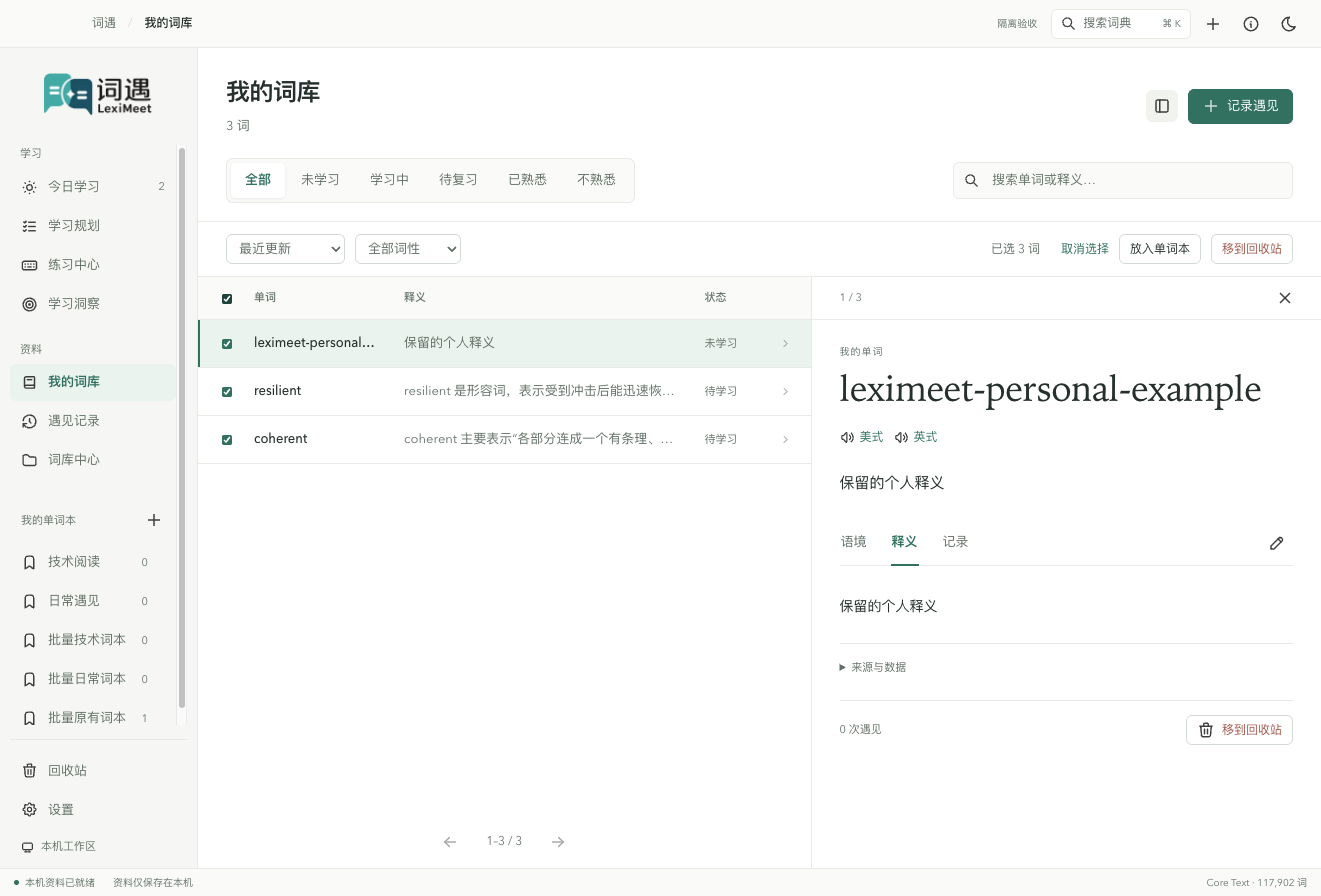Click 放入单词本 button

coord(1160,249)
